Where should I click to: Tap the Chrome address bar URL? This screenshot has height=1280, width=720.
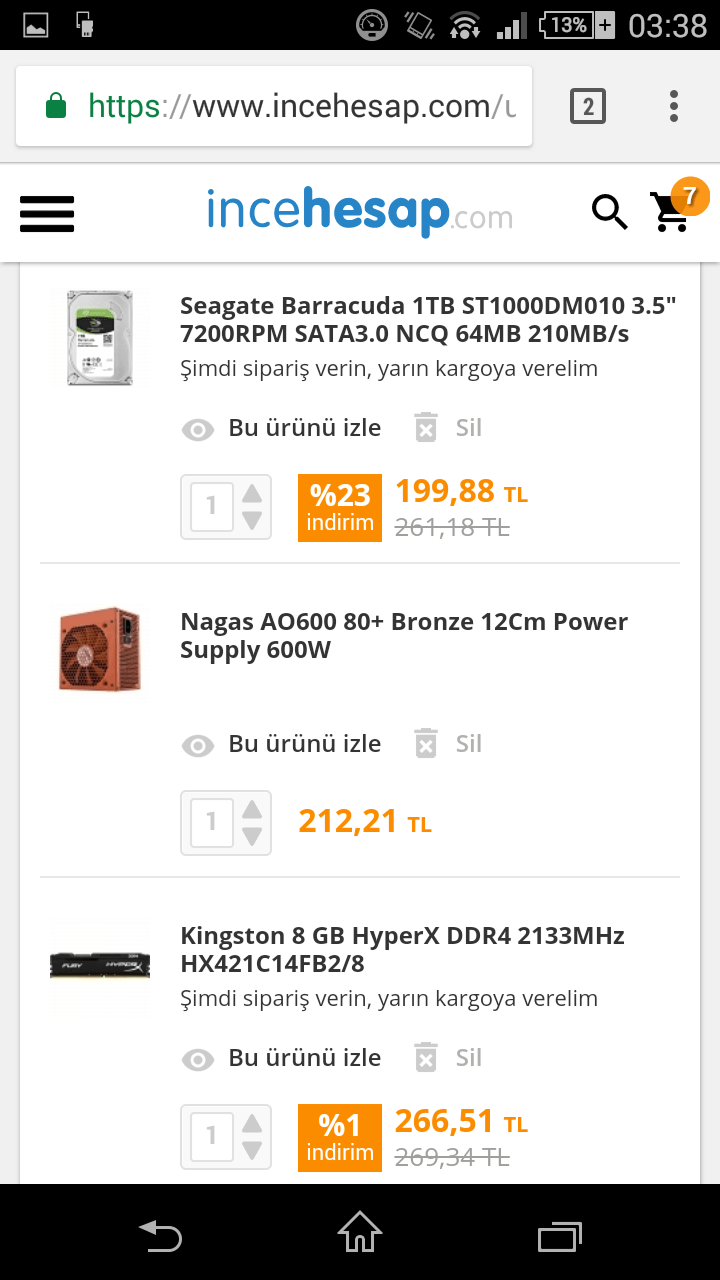(300, 106)
